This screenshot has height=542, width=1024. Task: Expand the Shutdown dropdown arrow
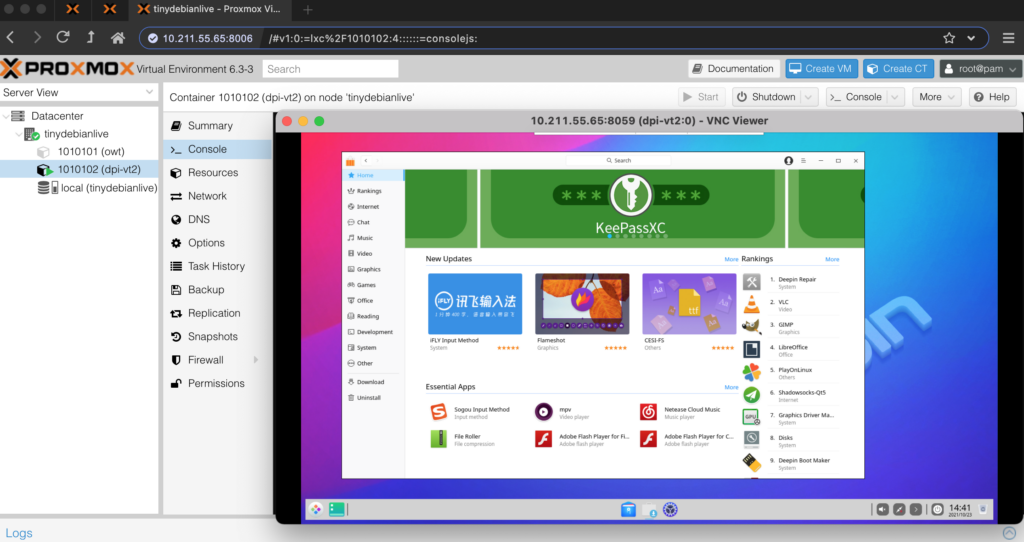[x=808, y=97]
